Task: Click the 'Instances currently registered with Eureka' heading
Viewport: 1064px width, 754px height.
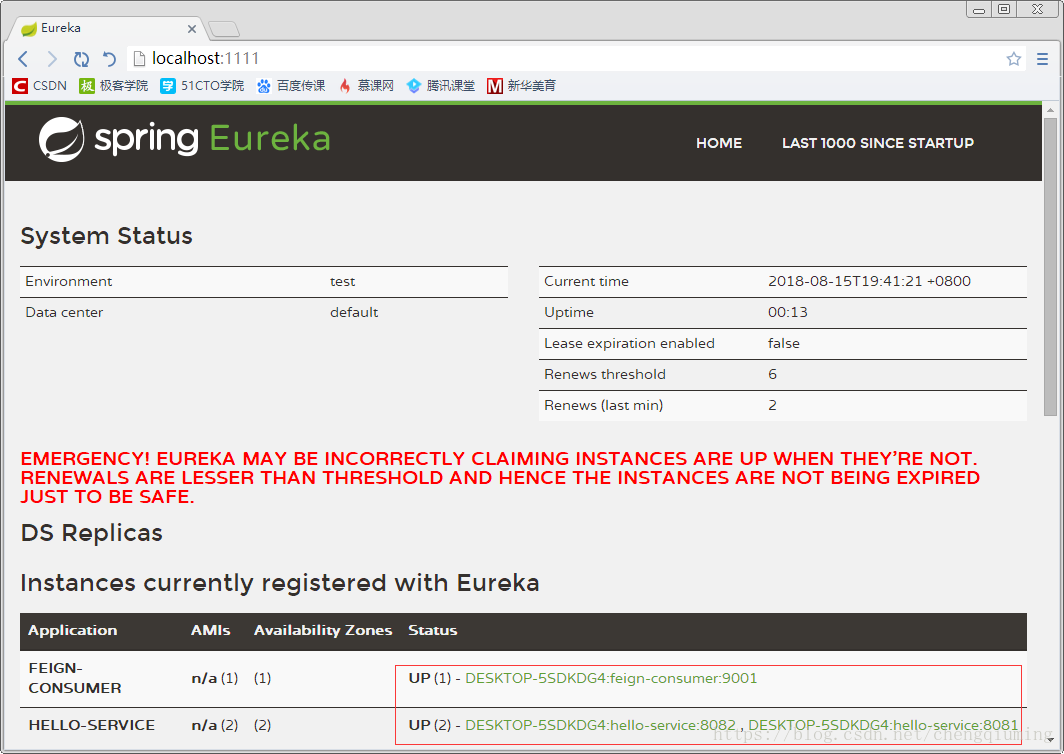Action: pyautogui.click(x=280, y=583)
